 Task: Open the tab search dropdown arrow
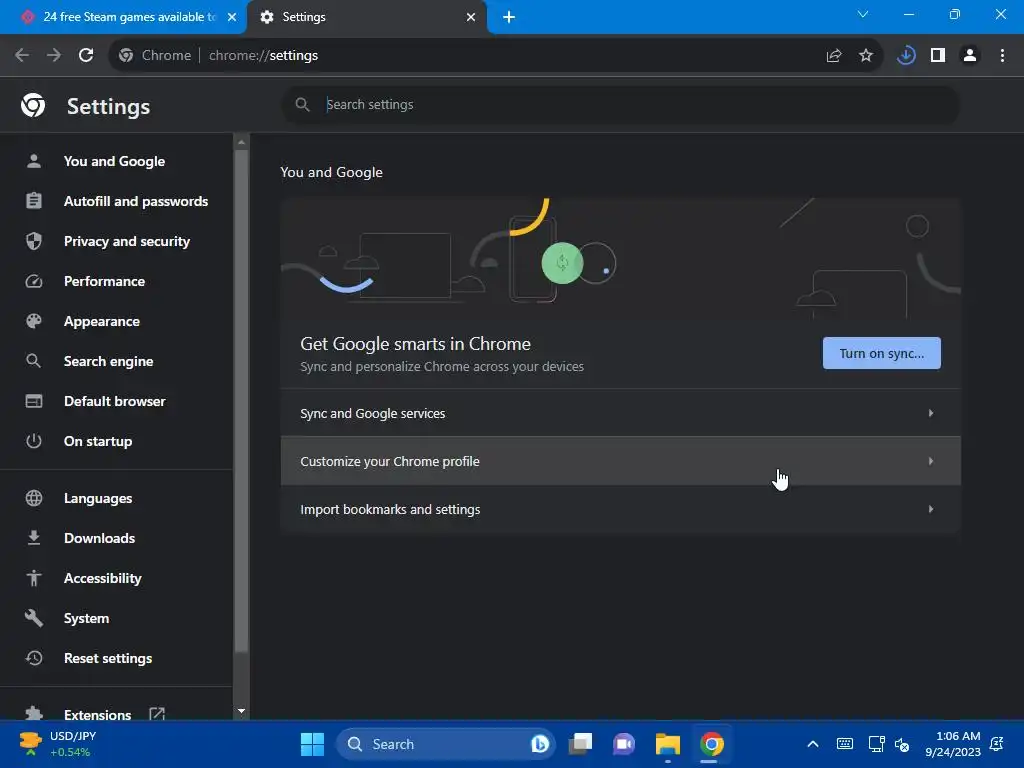[x=863, y=14]
